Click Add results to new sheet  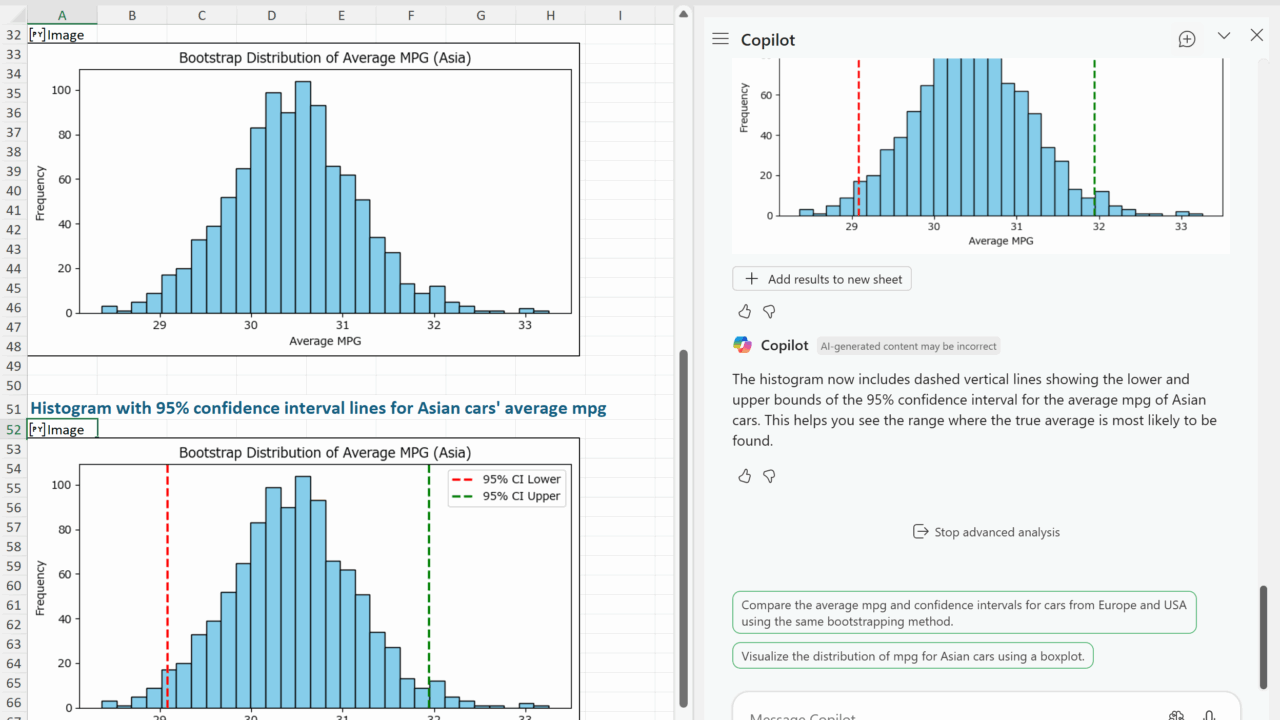click(822, 279)
